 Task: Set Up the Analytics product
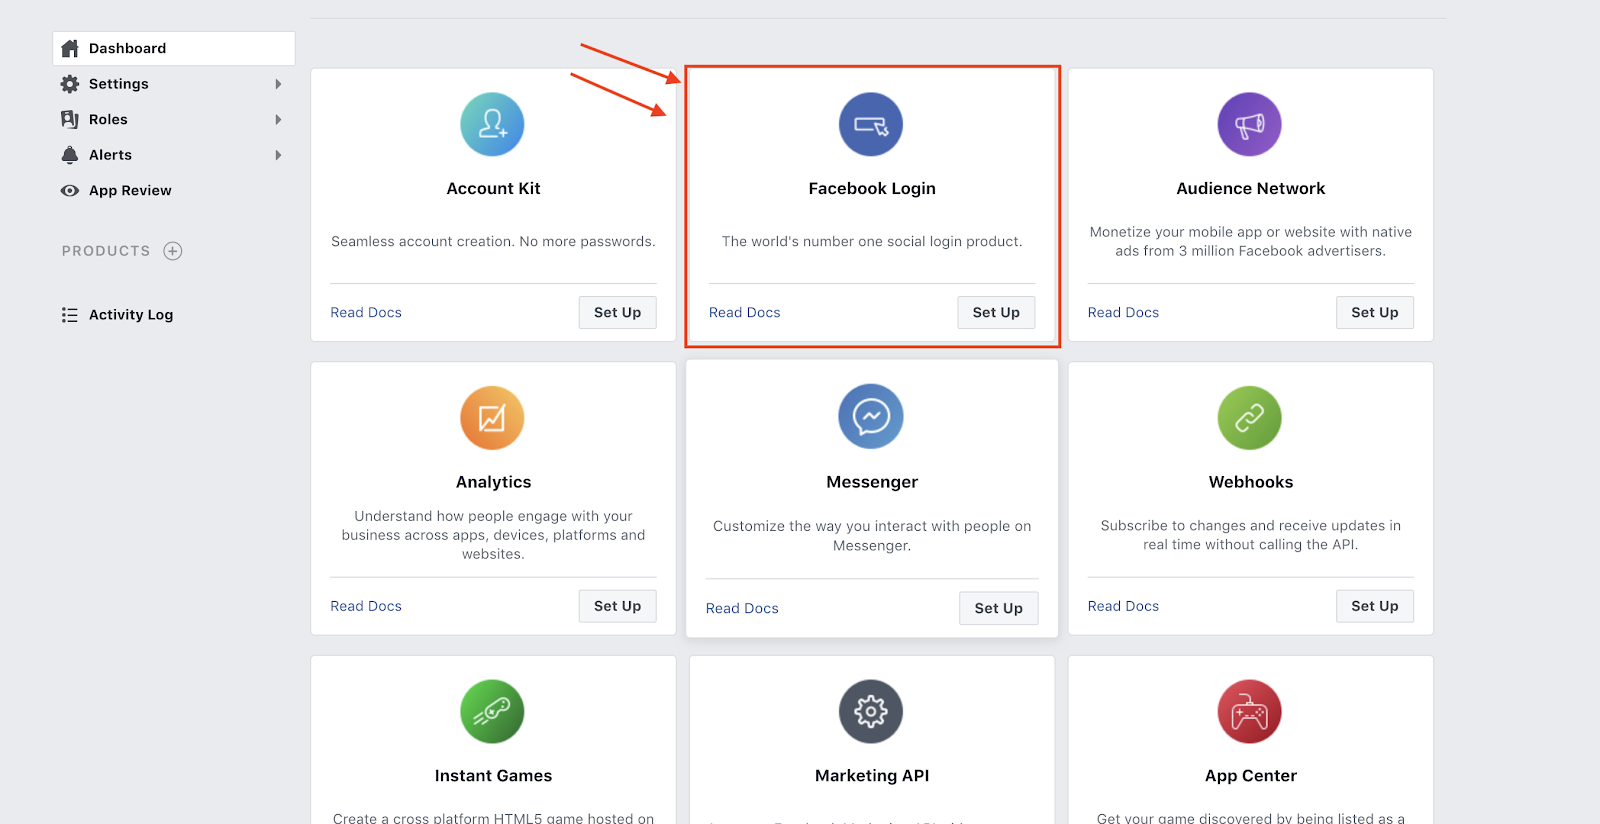coord(617,606)
